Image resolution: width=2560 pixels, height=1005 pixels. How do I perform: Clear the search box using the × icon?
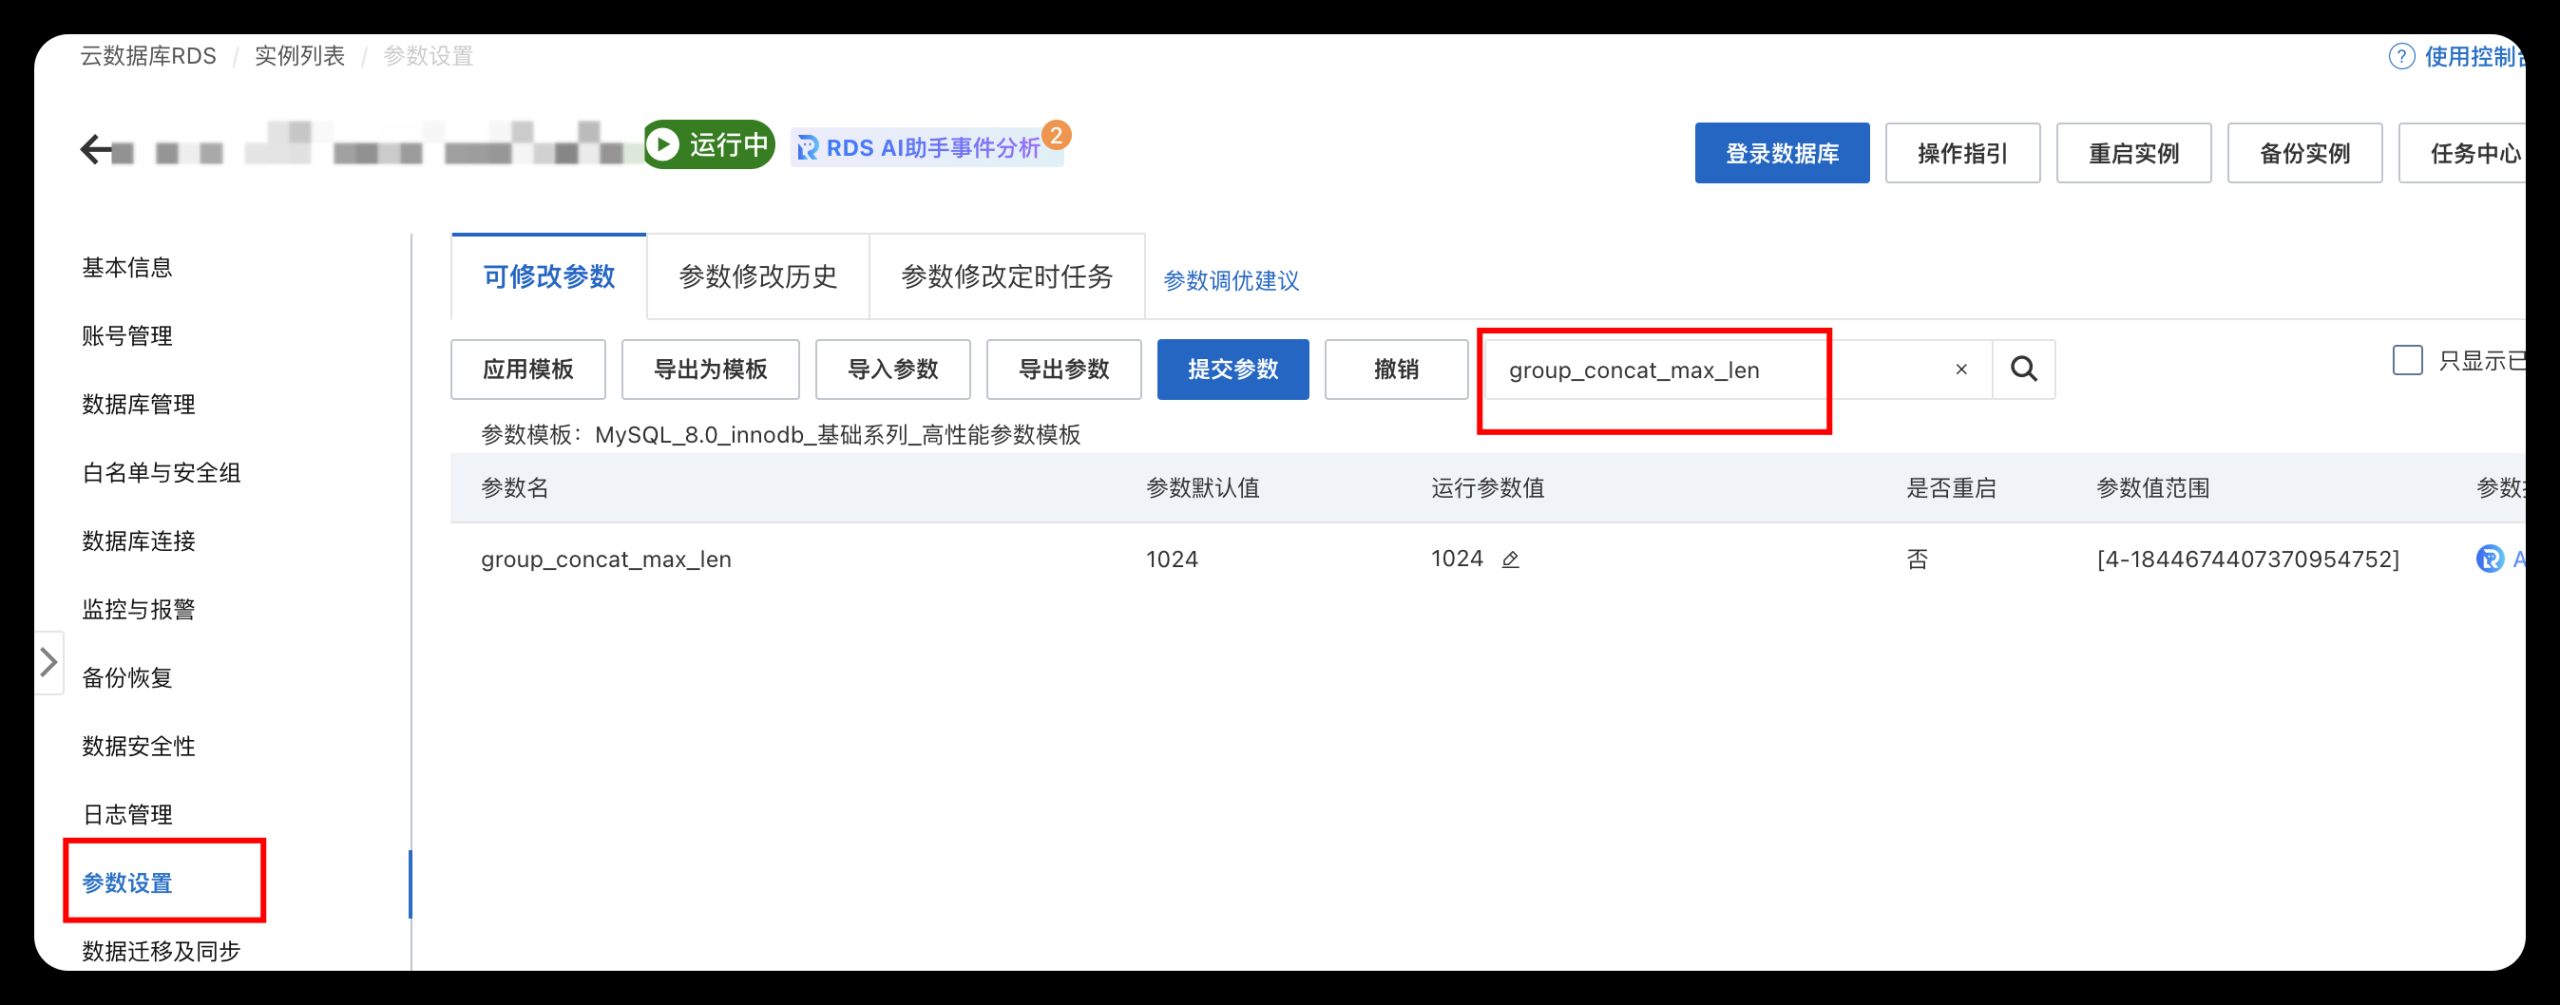click(1961, 369)
